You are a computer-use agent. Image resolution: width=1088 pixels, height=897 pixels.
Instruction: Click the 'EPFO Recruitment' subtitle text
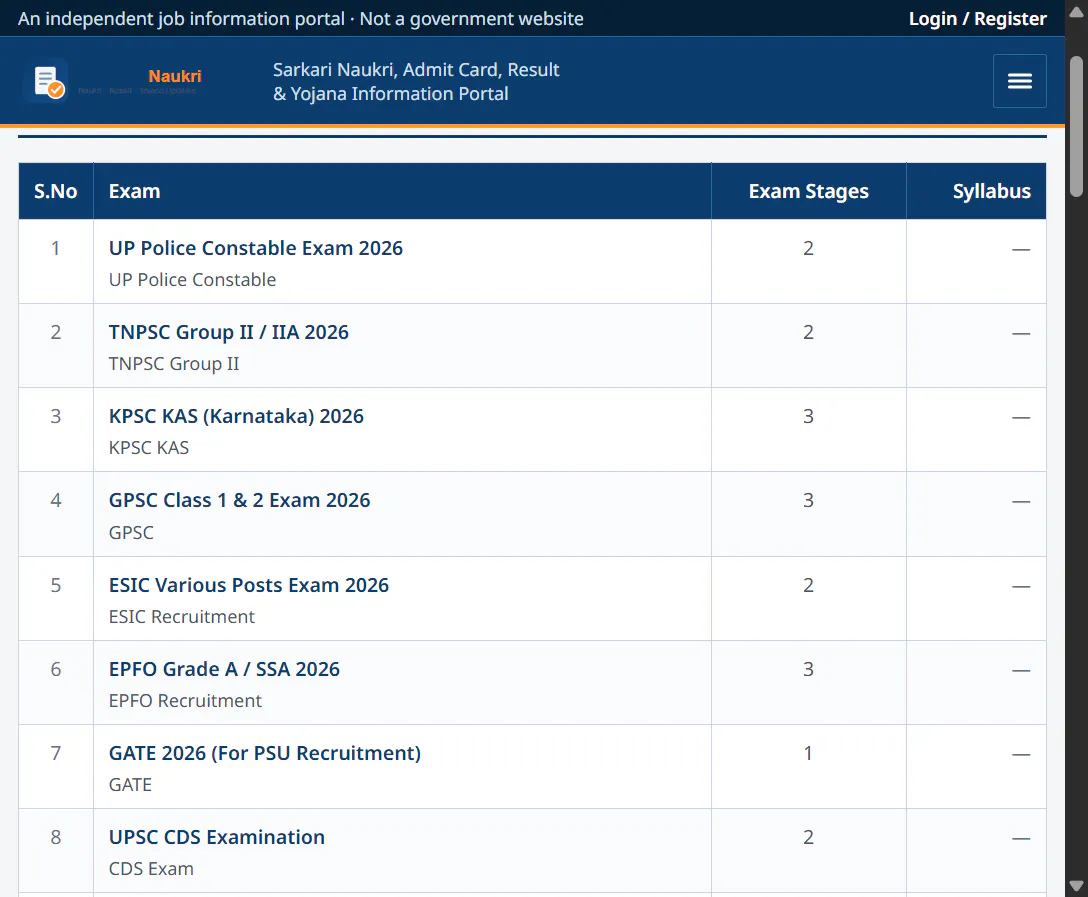(x=185, y=701)
